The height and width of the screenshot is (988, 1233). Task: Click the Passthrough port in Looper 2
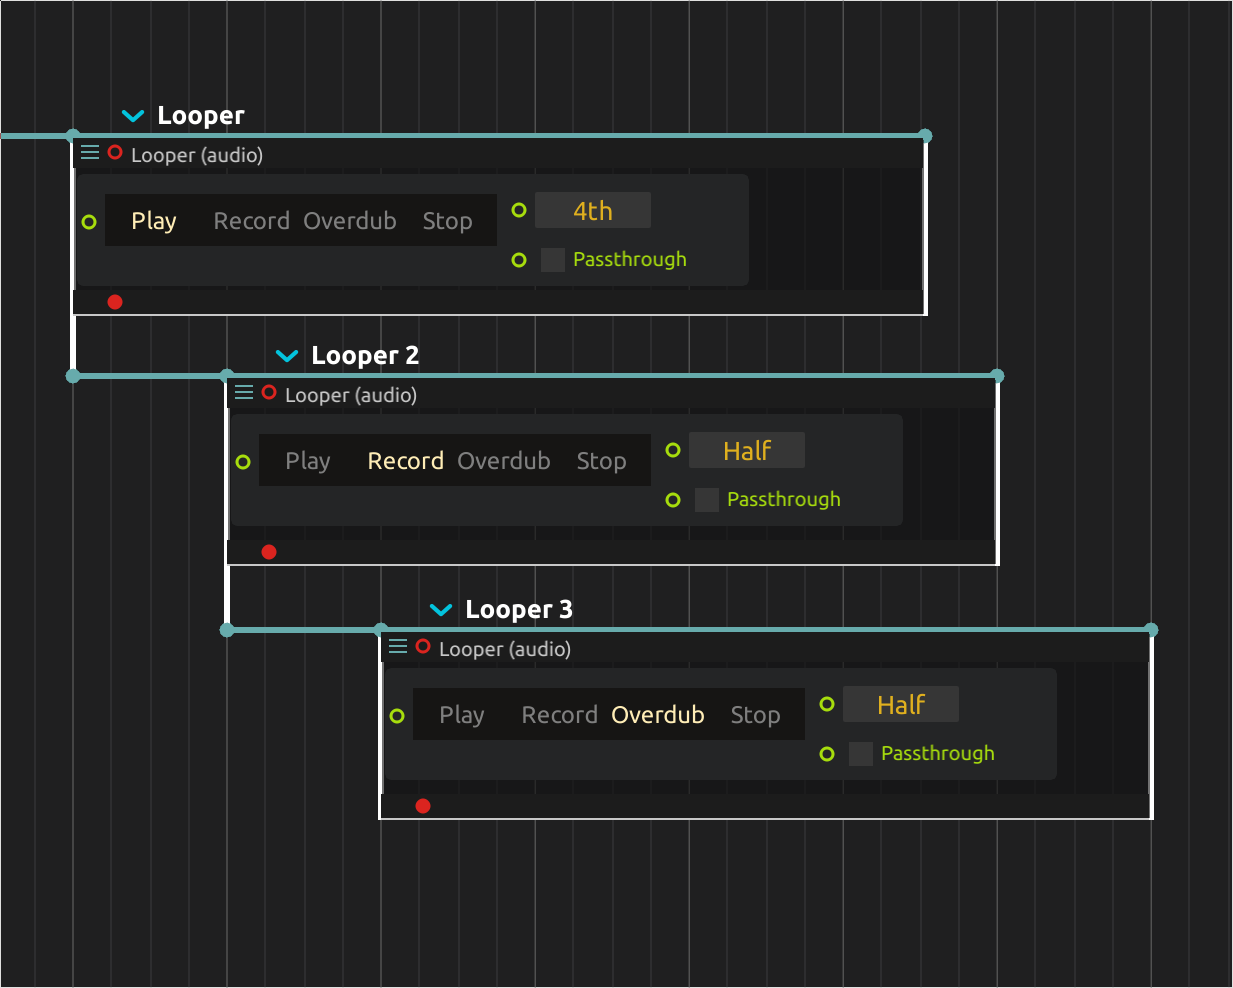coord(673,500)
